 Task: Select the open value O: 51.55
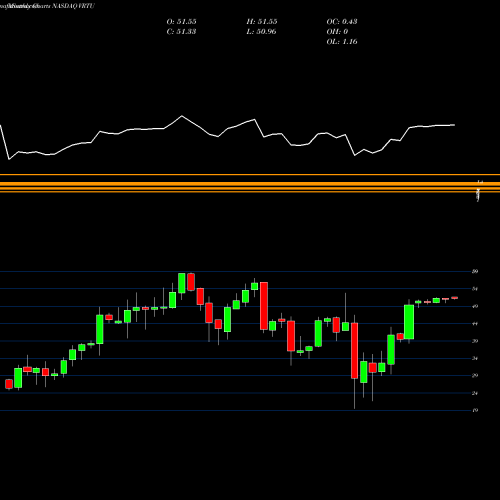(181, 22)
